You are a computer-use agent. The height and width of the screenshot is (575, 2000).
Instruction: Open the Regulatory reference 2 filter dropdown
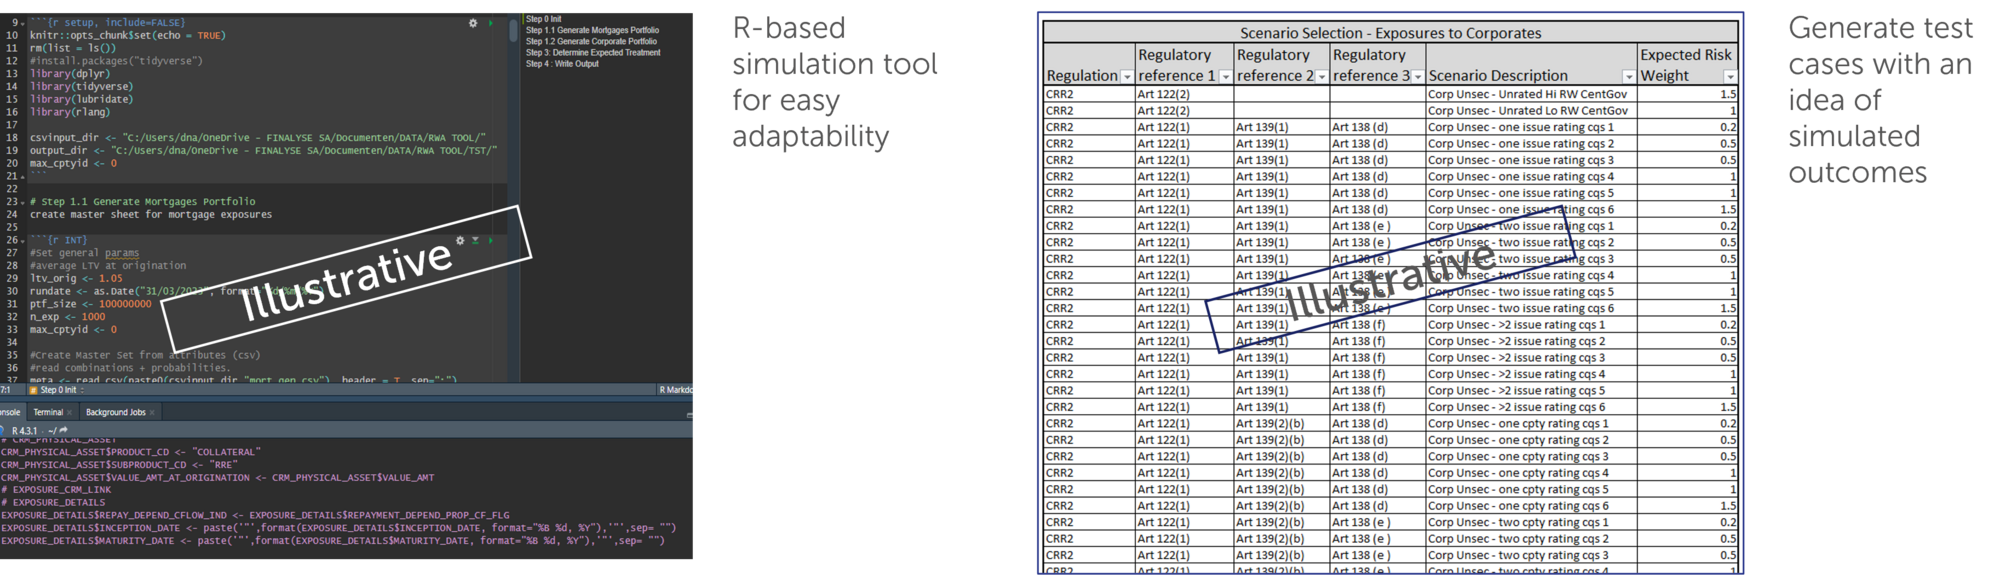point(1321,77)
